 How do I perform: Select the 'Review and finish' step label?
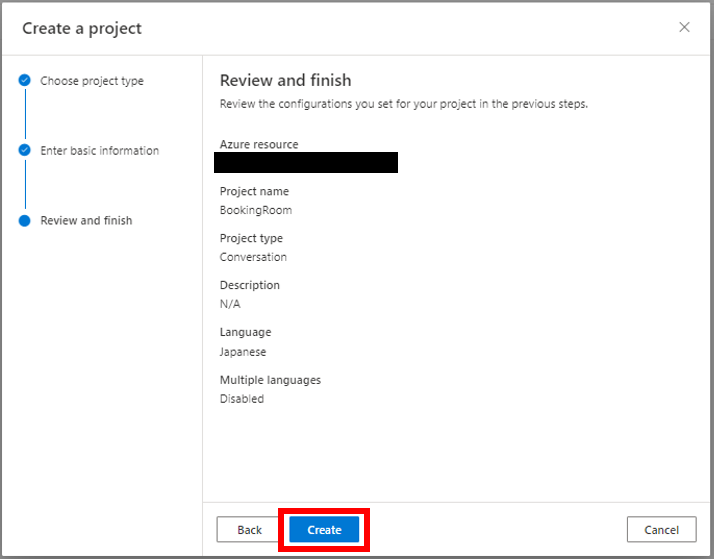pos(87,221)
